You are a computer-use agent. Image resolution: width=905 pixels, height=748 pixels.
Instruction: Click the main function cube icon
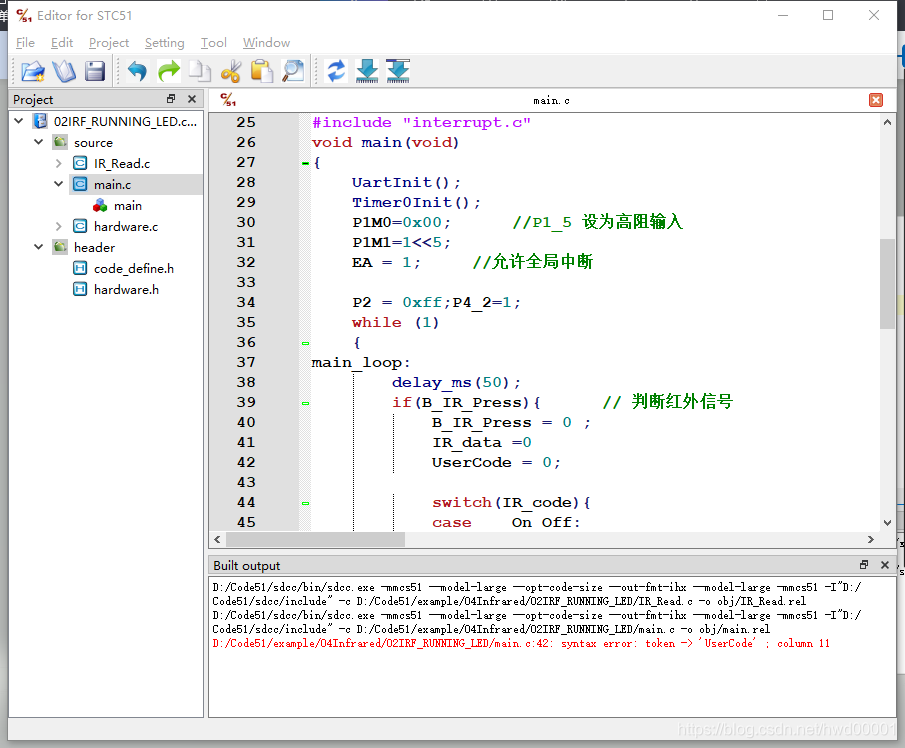tap(100, 205)
